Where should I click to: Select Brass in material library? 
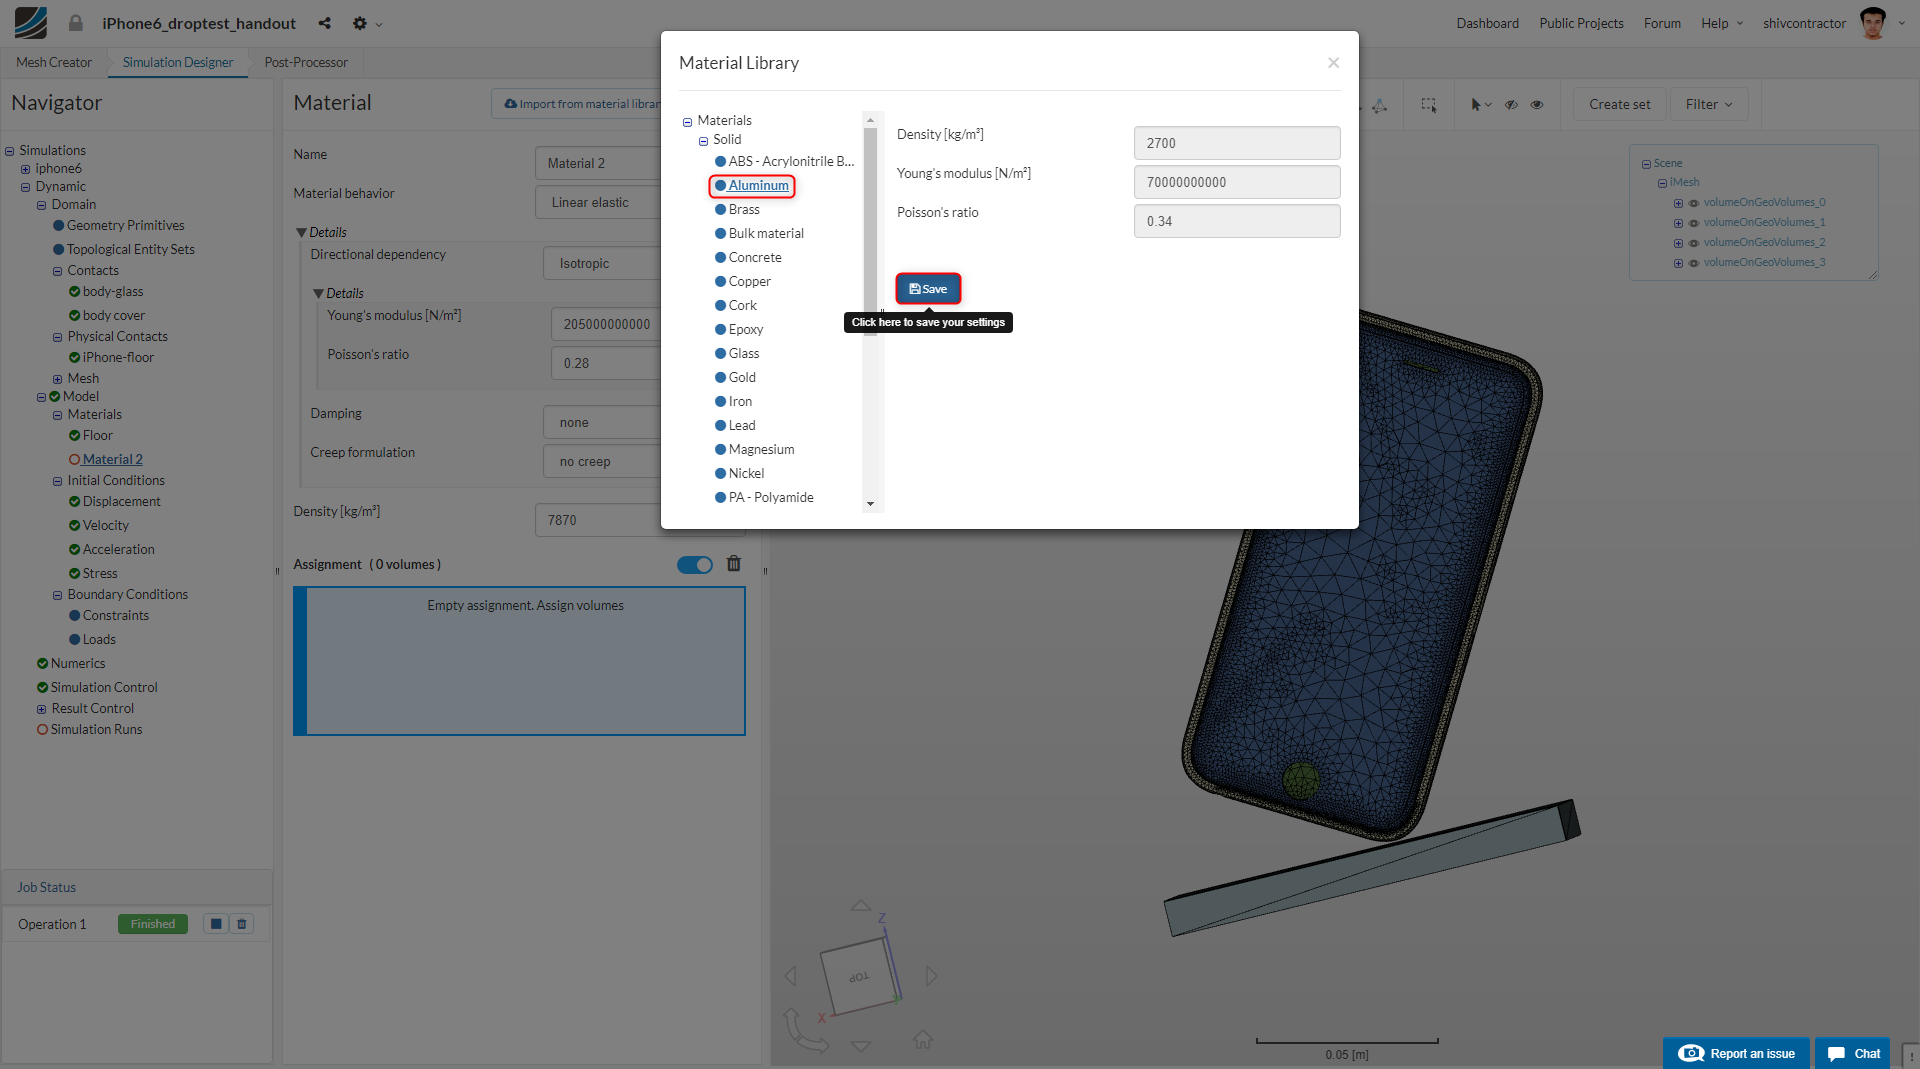point(744,210)
